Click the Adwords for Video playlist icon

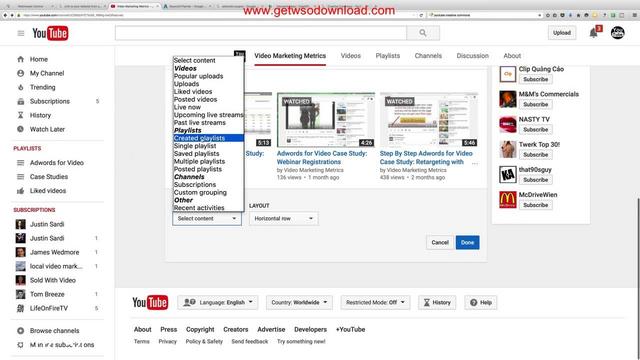(x=20, y=162)
